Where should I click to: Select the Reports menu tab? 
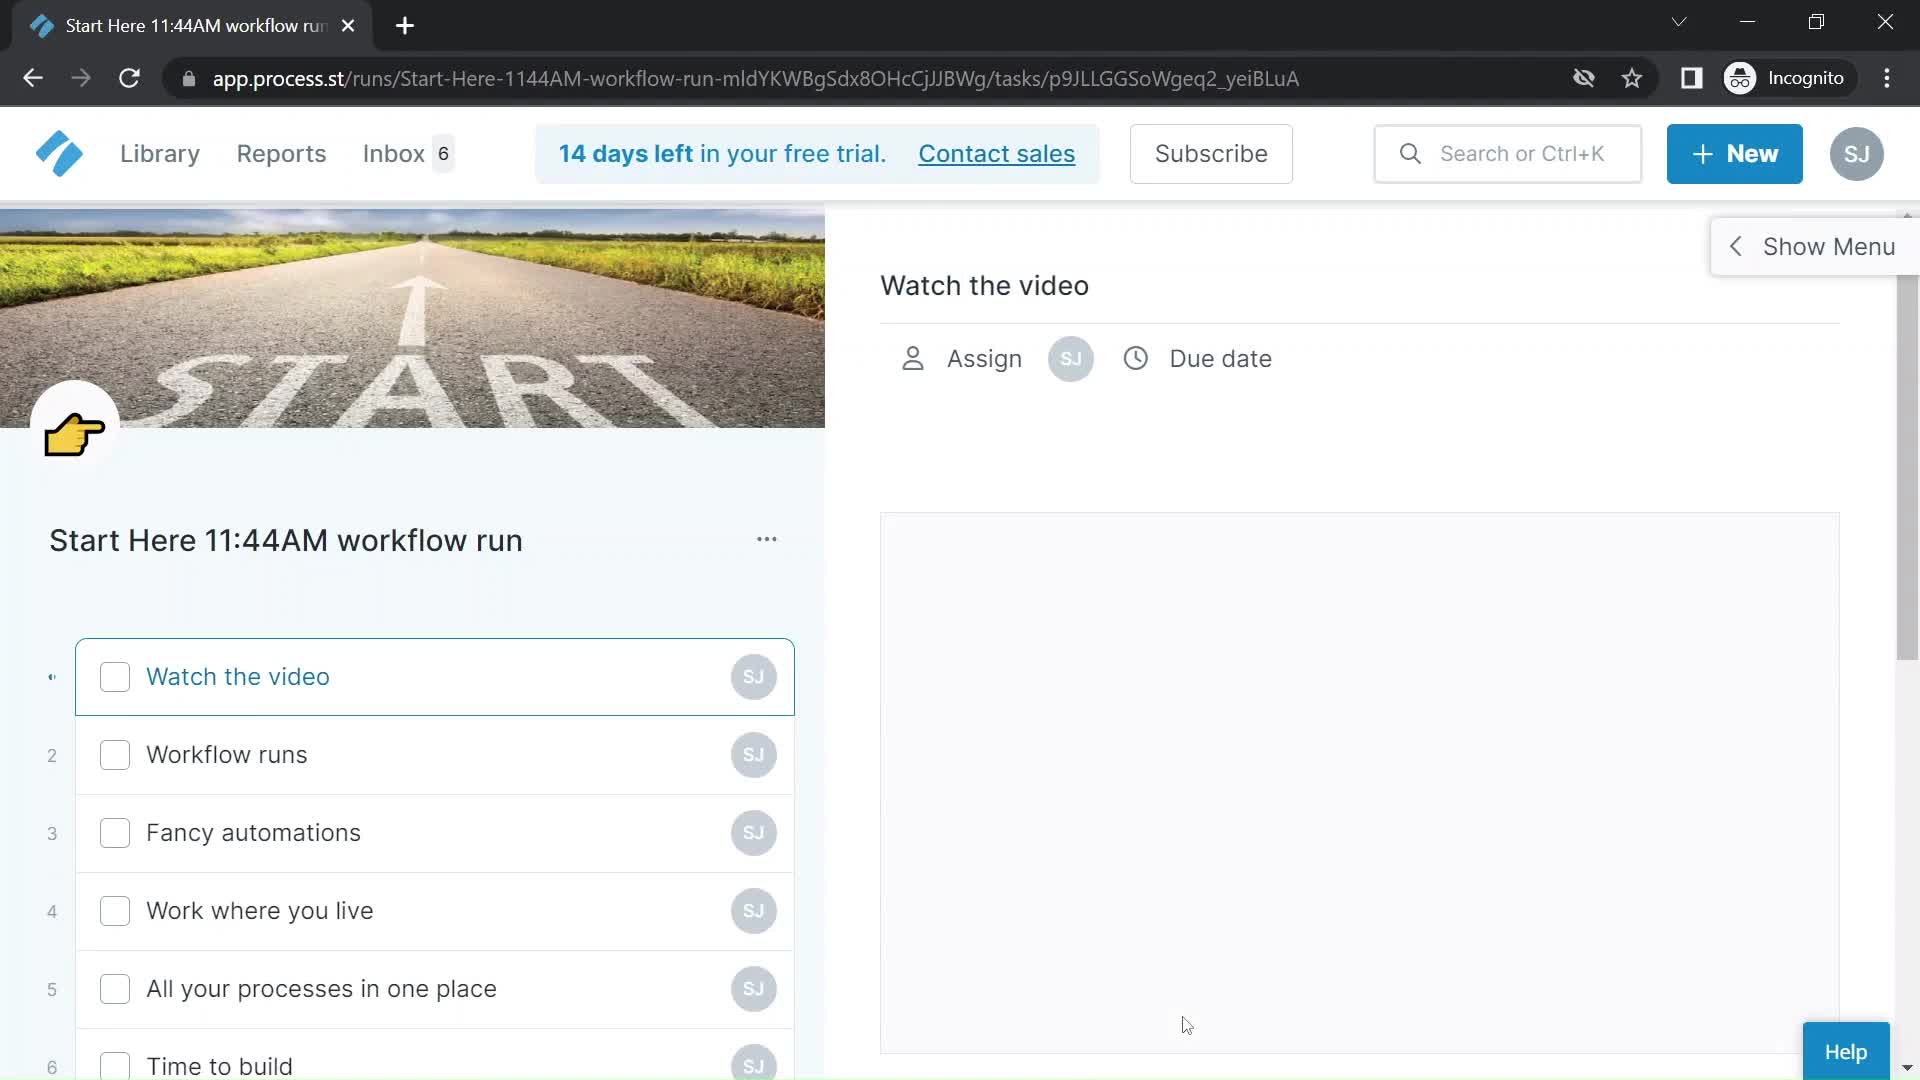[281, 154]
